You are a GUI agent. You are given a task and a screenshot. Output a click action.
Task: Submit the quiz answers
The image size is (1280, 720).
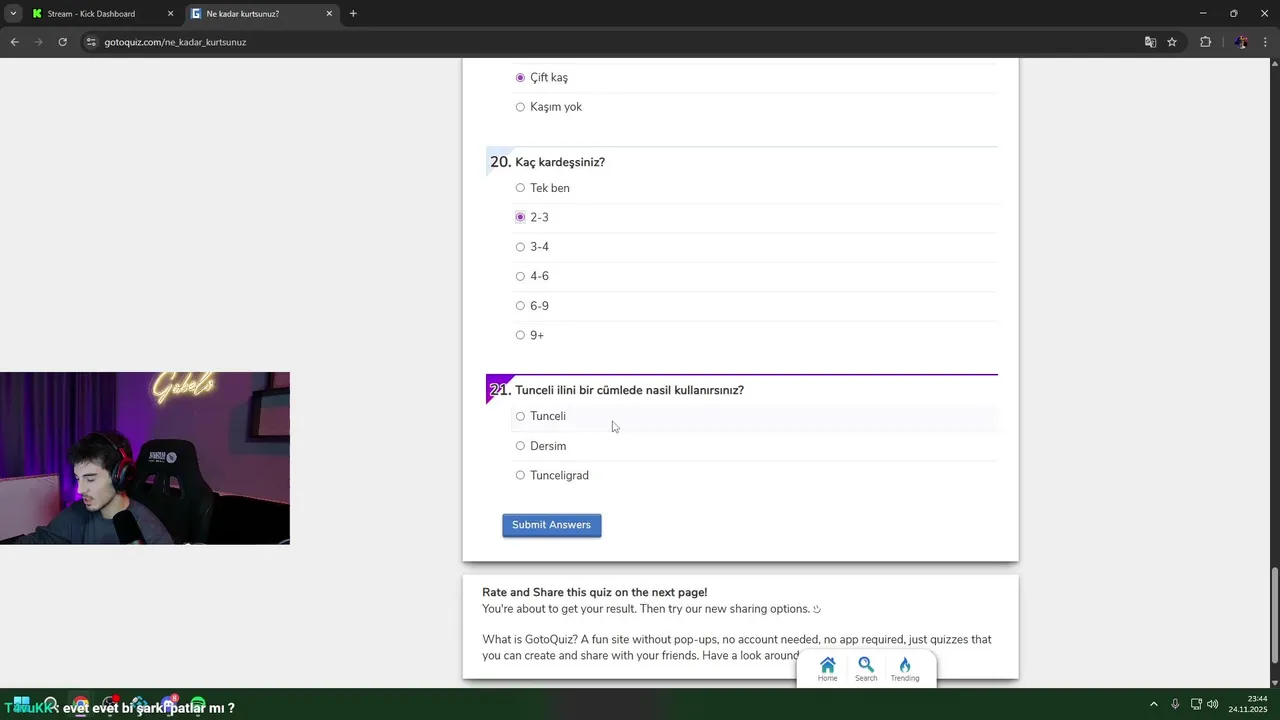click(x=551, y=525)
